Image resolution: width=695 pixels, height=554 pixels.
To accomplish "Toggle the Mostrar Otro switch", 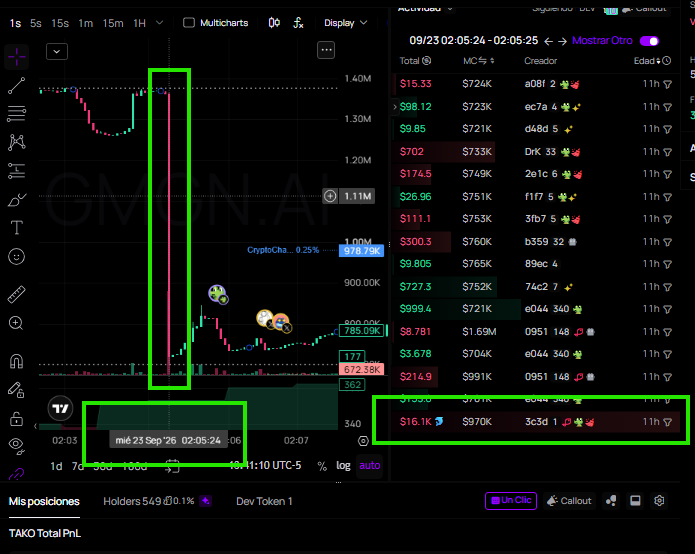I will [649, 41].
